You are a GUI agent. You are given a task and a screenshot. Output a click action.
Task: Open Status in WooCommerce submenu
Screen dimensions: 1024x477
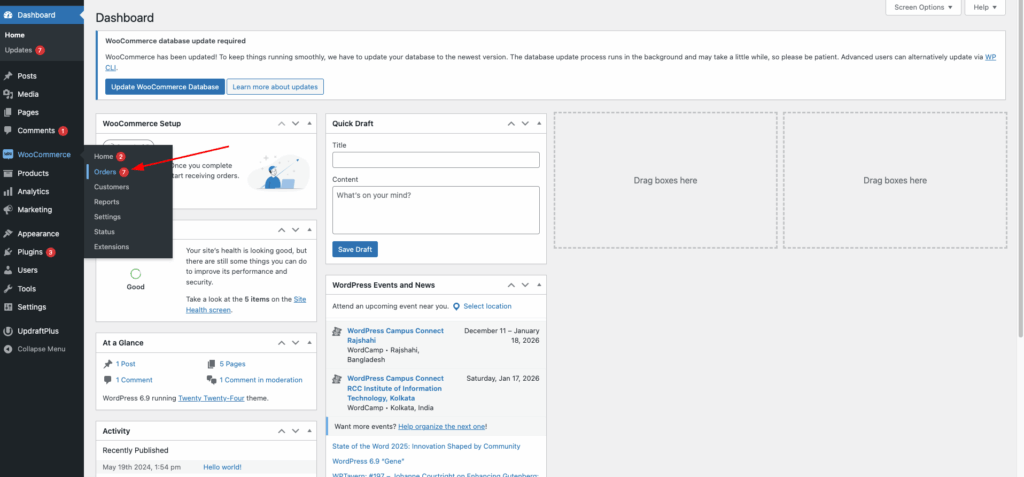104,232
